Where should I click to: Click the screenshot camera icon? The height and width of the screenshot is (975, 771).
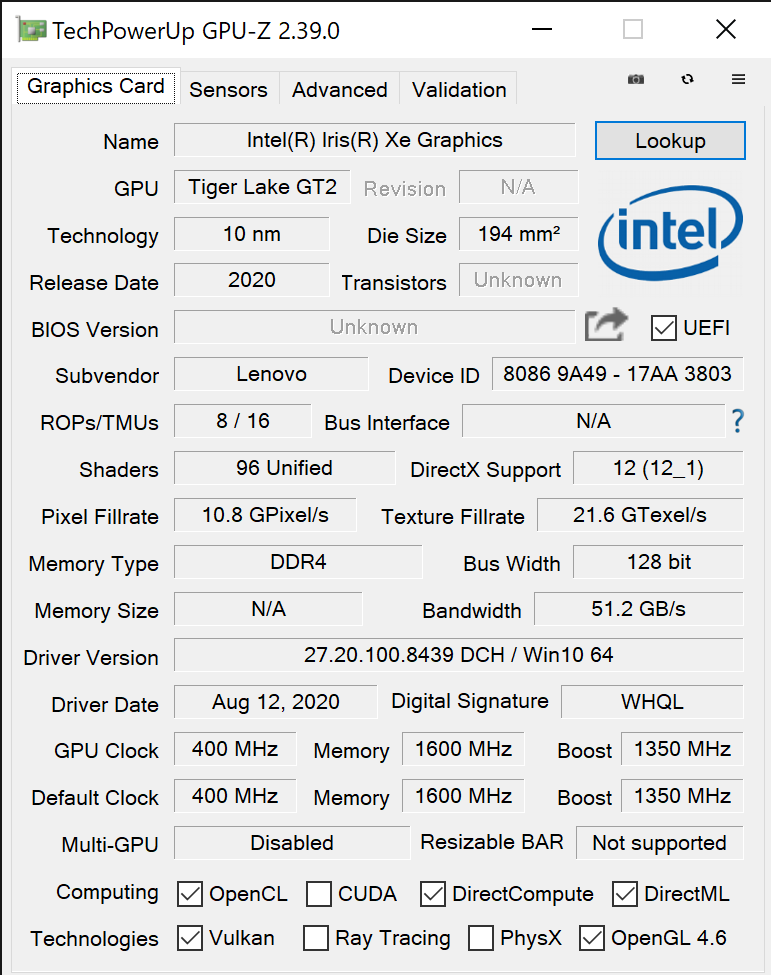tap(636, 80)
